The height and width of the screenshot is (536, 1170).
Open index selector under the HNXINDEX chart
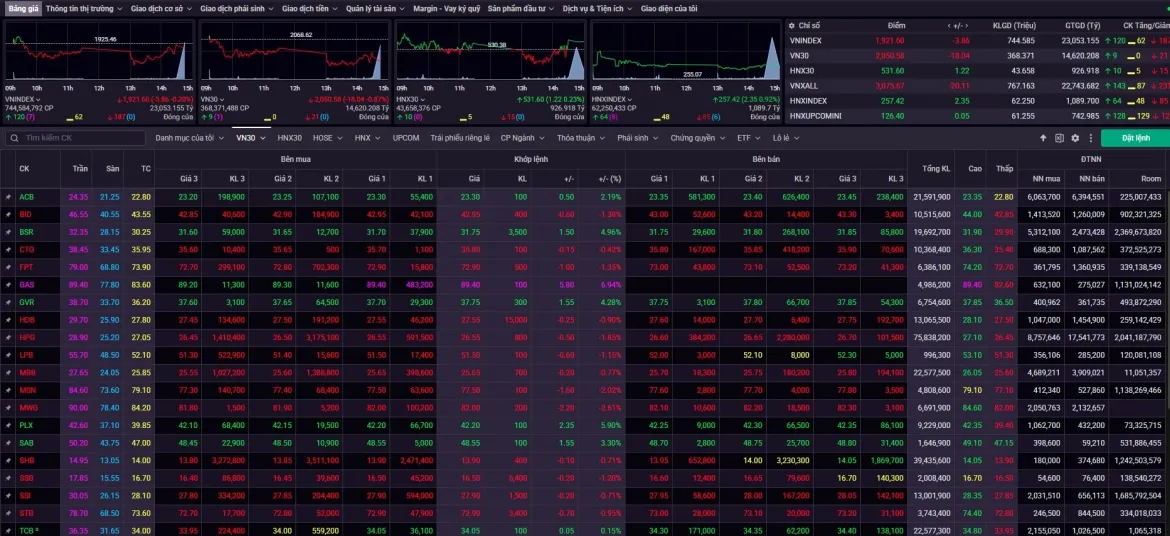pyautogui.click(x=611, y=99)
